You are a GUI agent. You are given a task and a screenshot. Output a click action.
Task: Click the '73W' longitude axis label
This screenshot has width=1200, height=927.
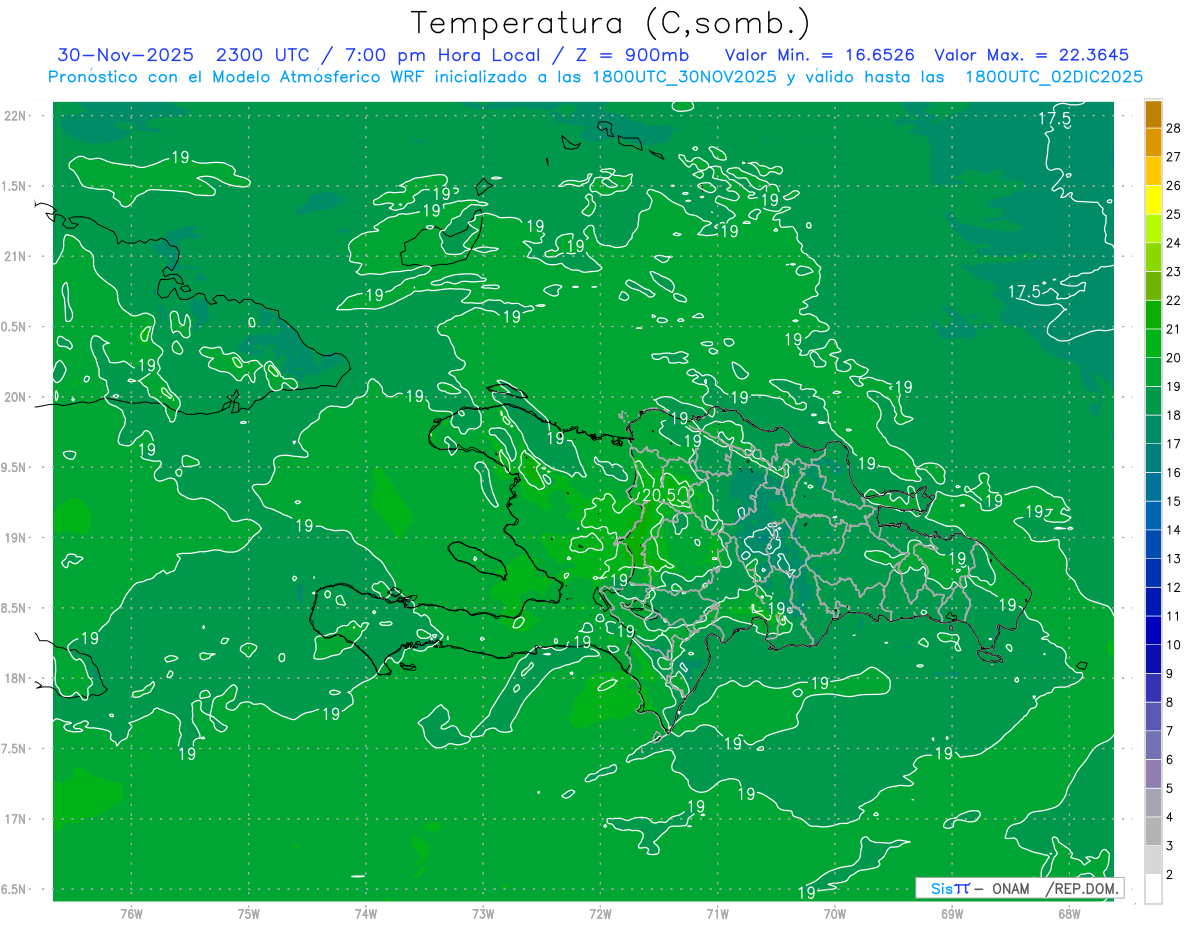click(483, 913)
